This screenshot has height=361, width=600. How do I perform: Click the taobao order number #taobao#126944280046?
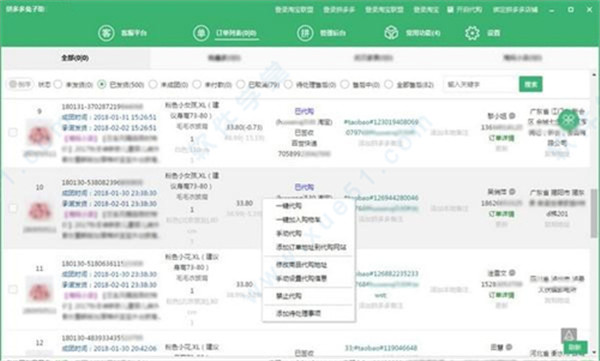pos(381,198)
